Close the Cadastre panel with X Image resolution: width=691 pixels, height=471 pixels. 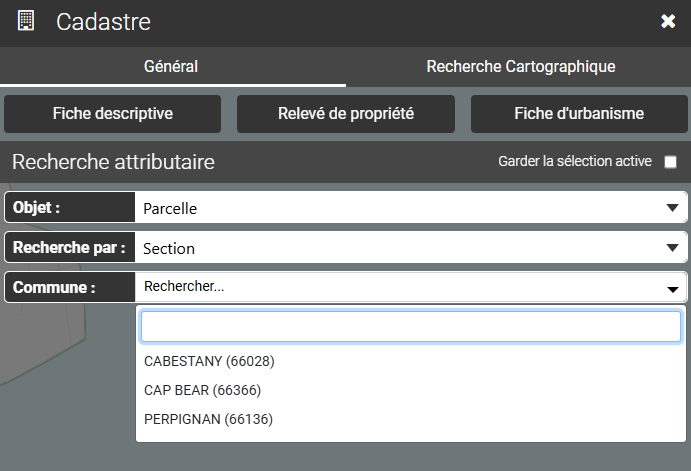668,21
